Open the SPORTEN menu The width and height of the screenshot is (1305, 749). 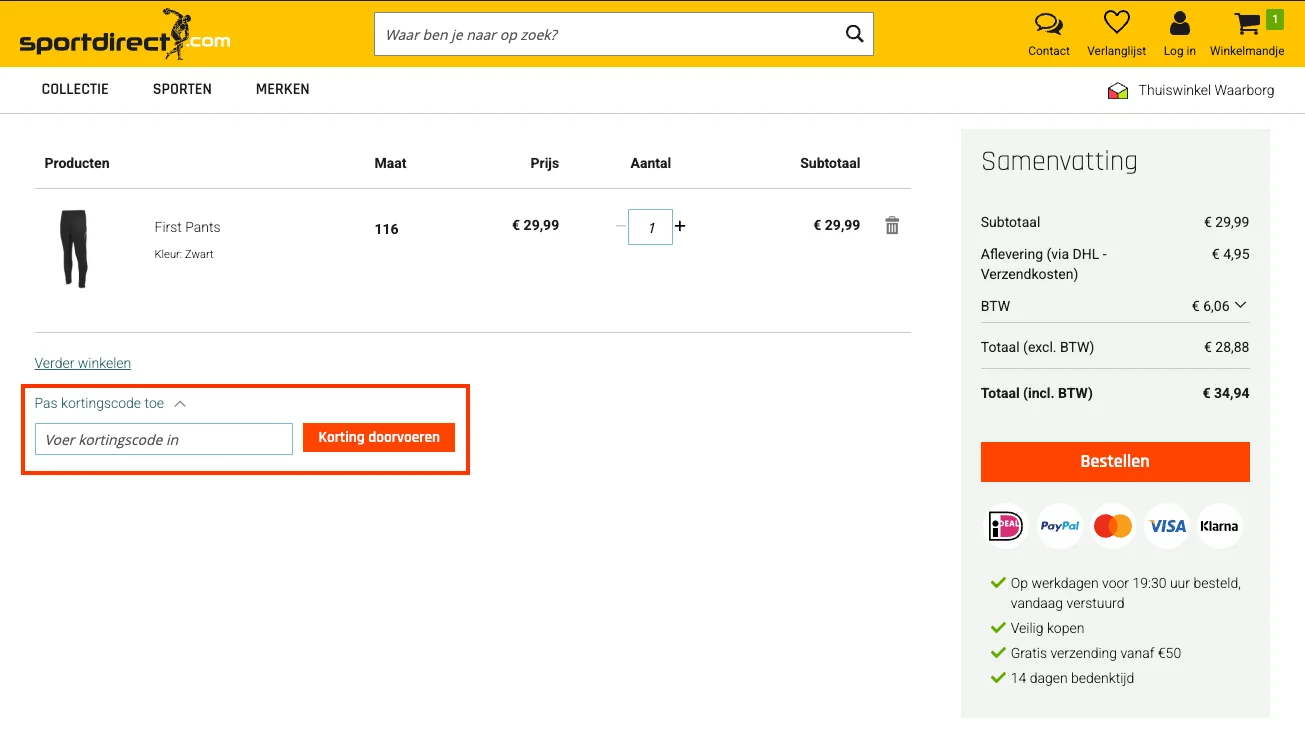coord(182,89)
